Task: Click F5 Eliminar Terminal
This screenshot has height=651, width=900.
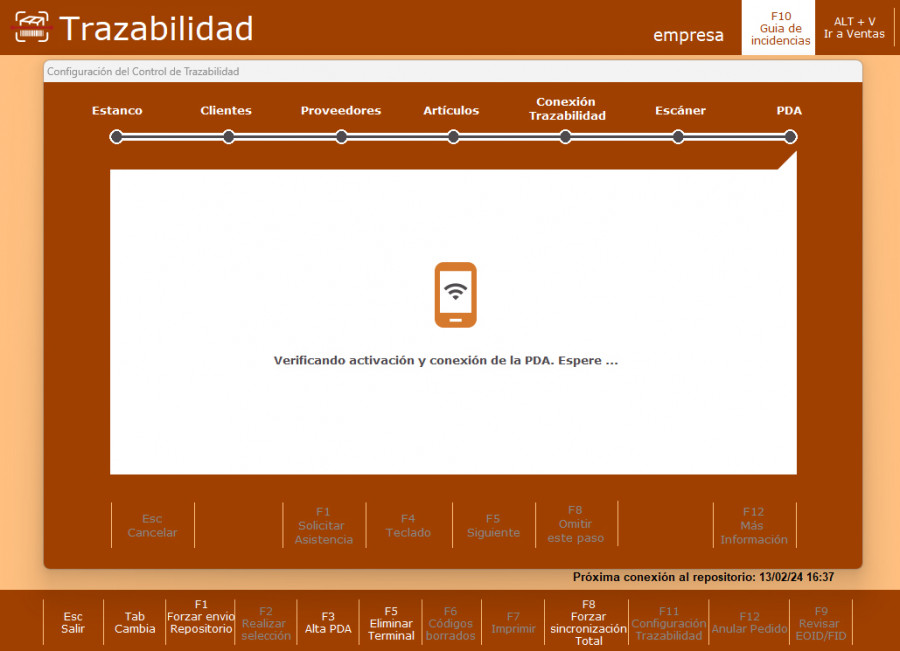Action: coord(391,623)
